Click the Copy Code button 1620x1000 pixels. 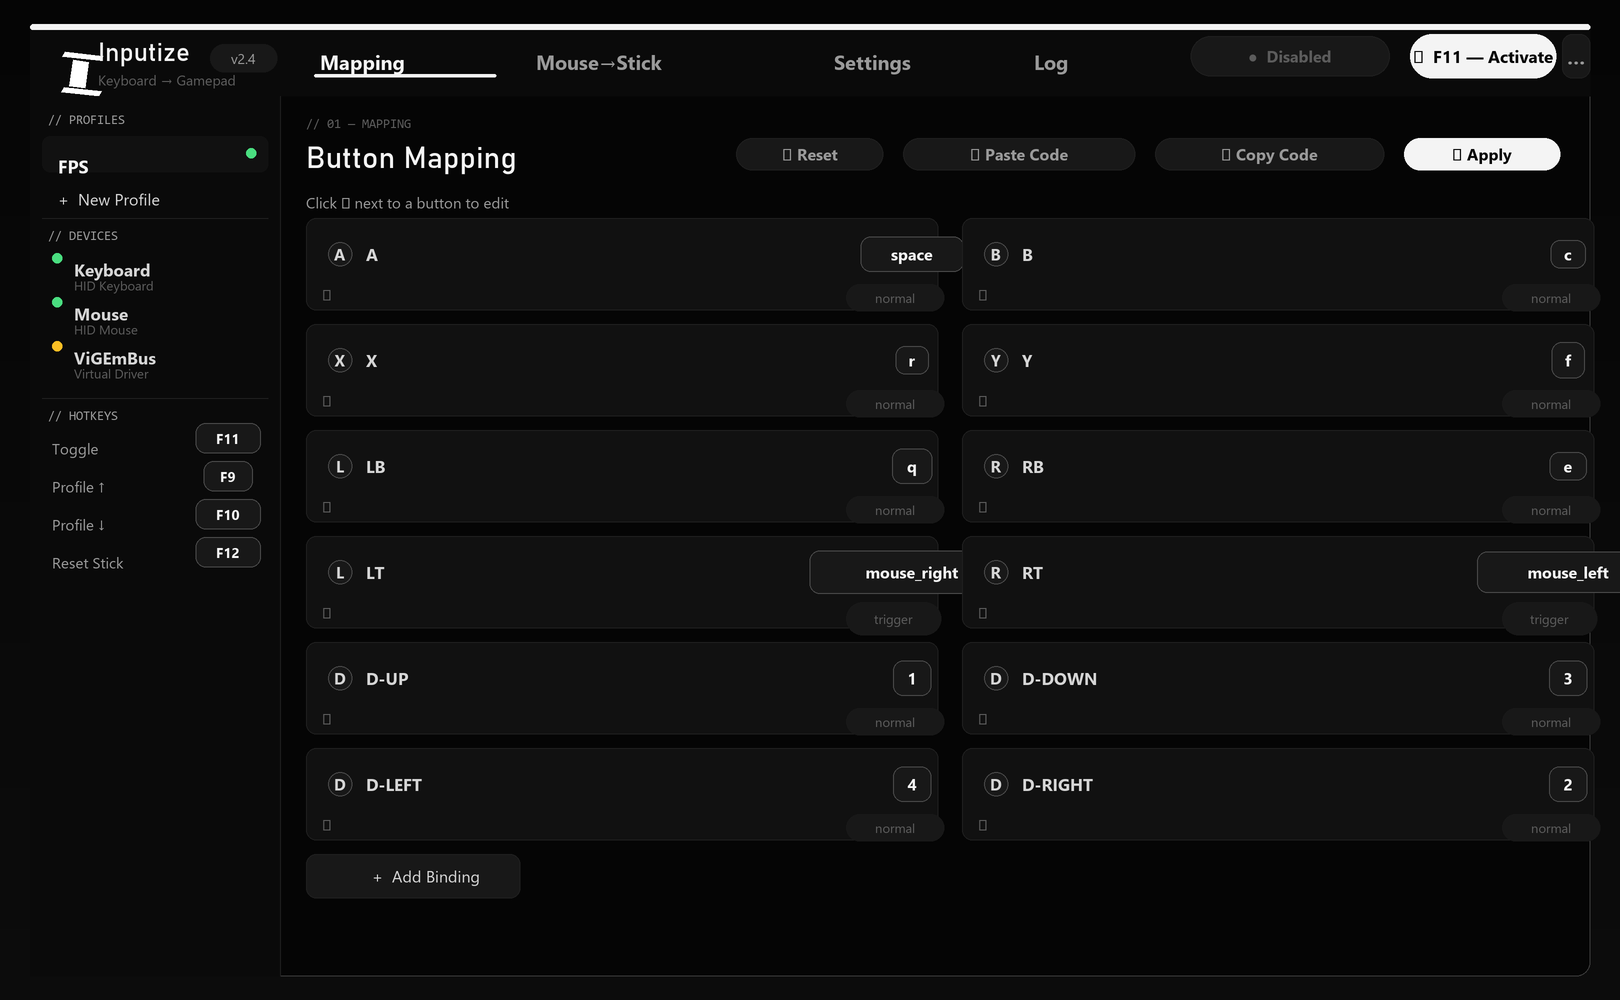tap(1270, 155)
